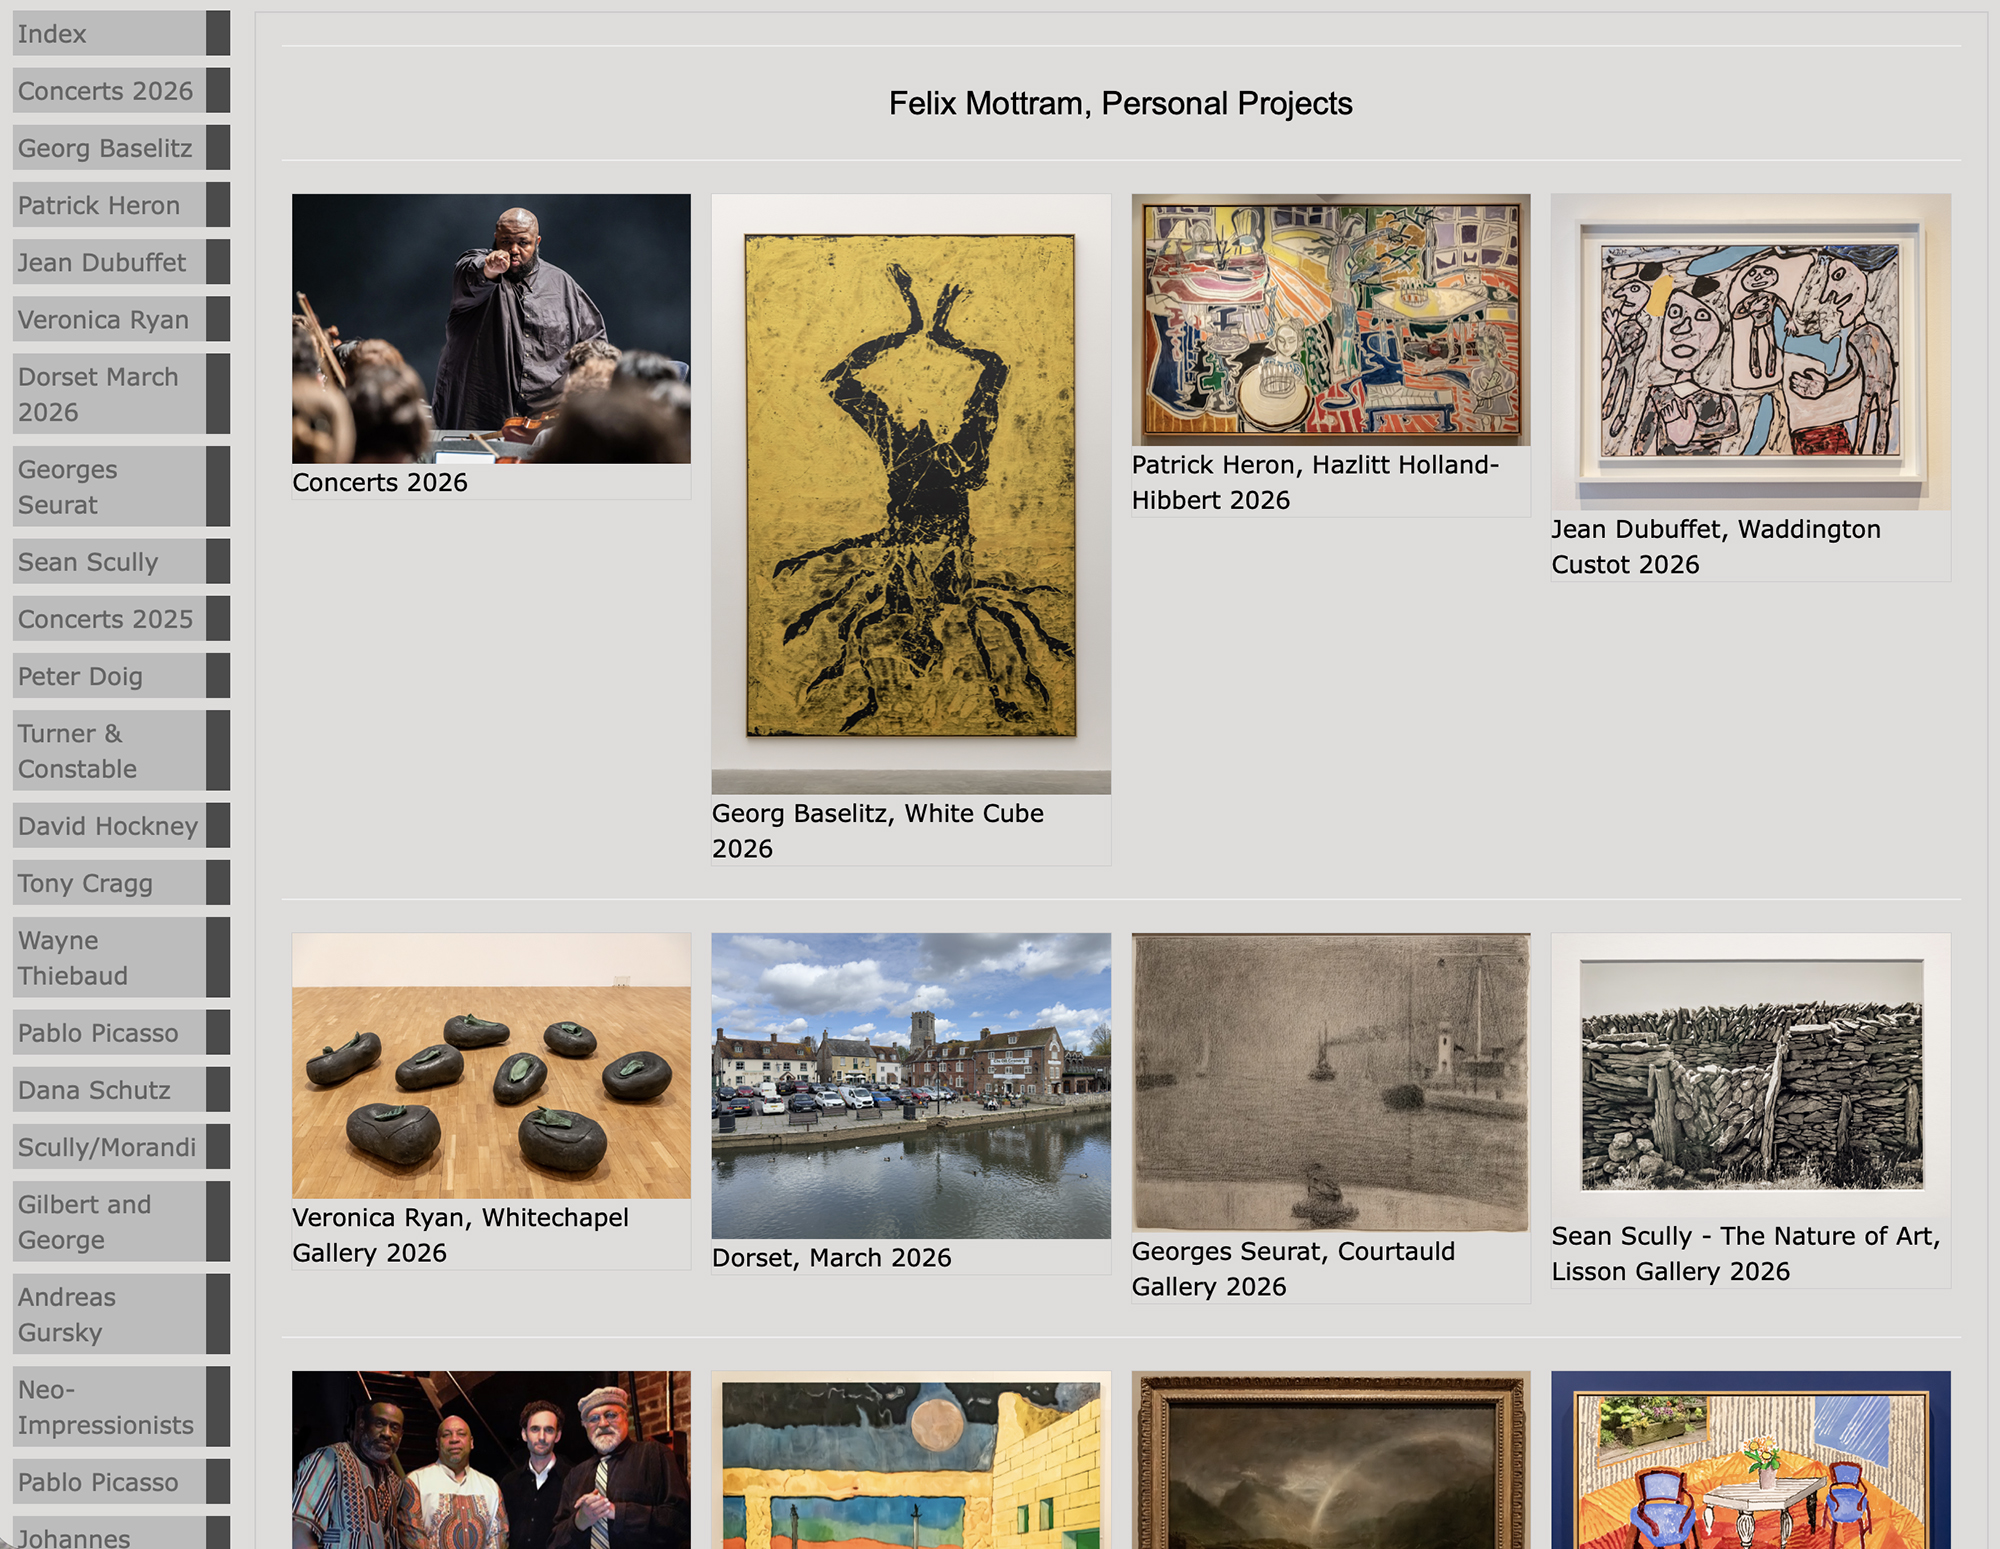Open the four musicians group photo thumbnail
This screenshot has height=1549, width=2000.
tap(491, 1460)
